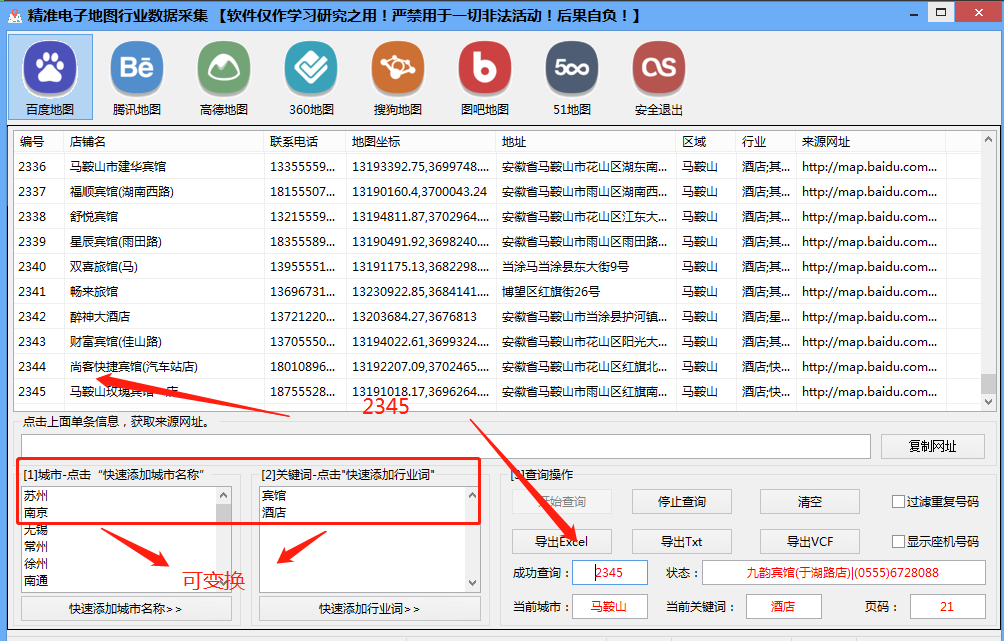Click keyword list scroll up arrow

472,495
